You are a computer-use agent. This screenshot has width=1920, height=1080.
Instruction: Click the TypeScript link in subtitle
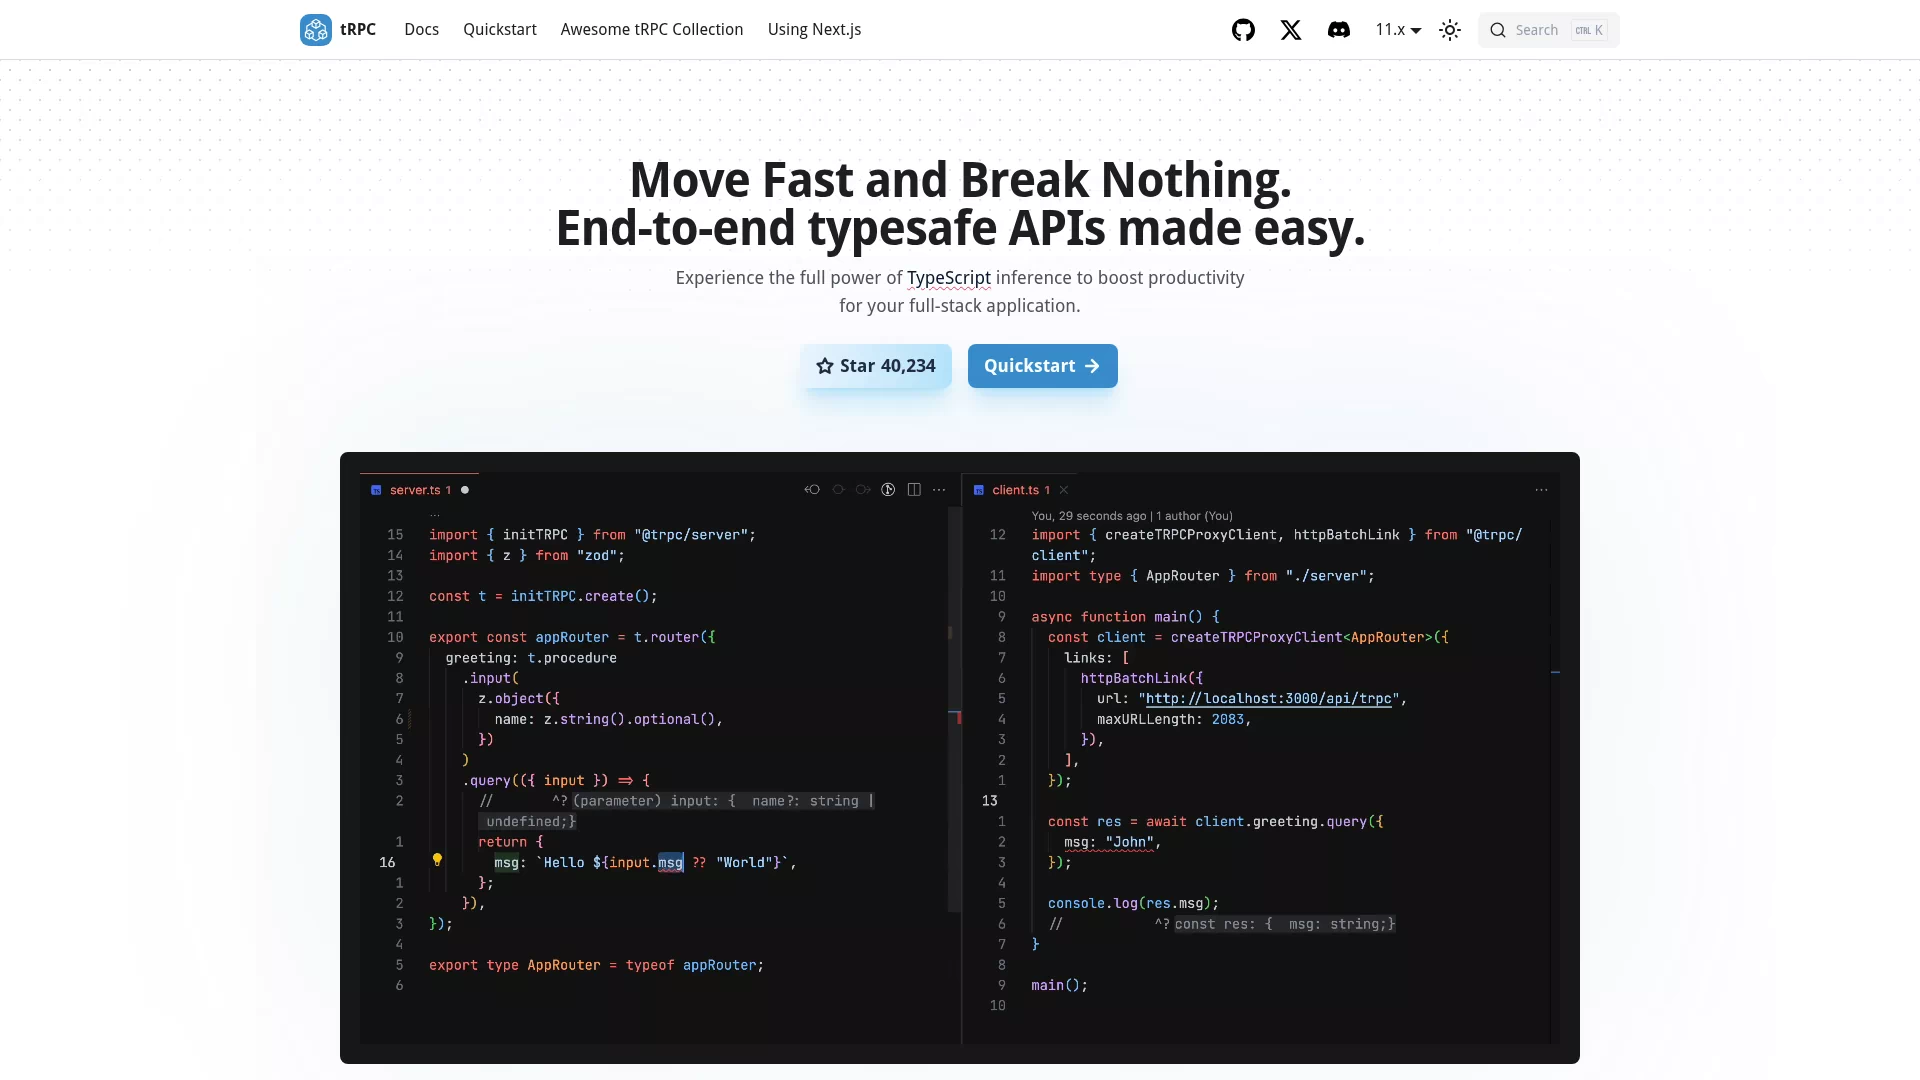coord(949,278)
